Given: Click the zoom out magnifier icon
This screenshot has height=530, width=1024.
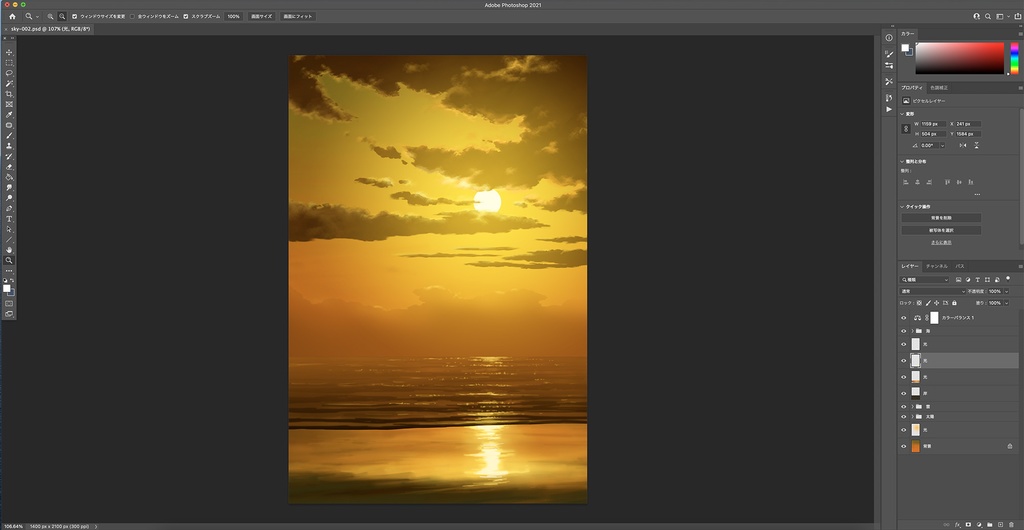Looking at the screenshot, I should click(62, 17).
